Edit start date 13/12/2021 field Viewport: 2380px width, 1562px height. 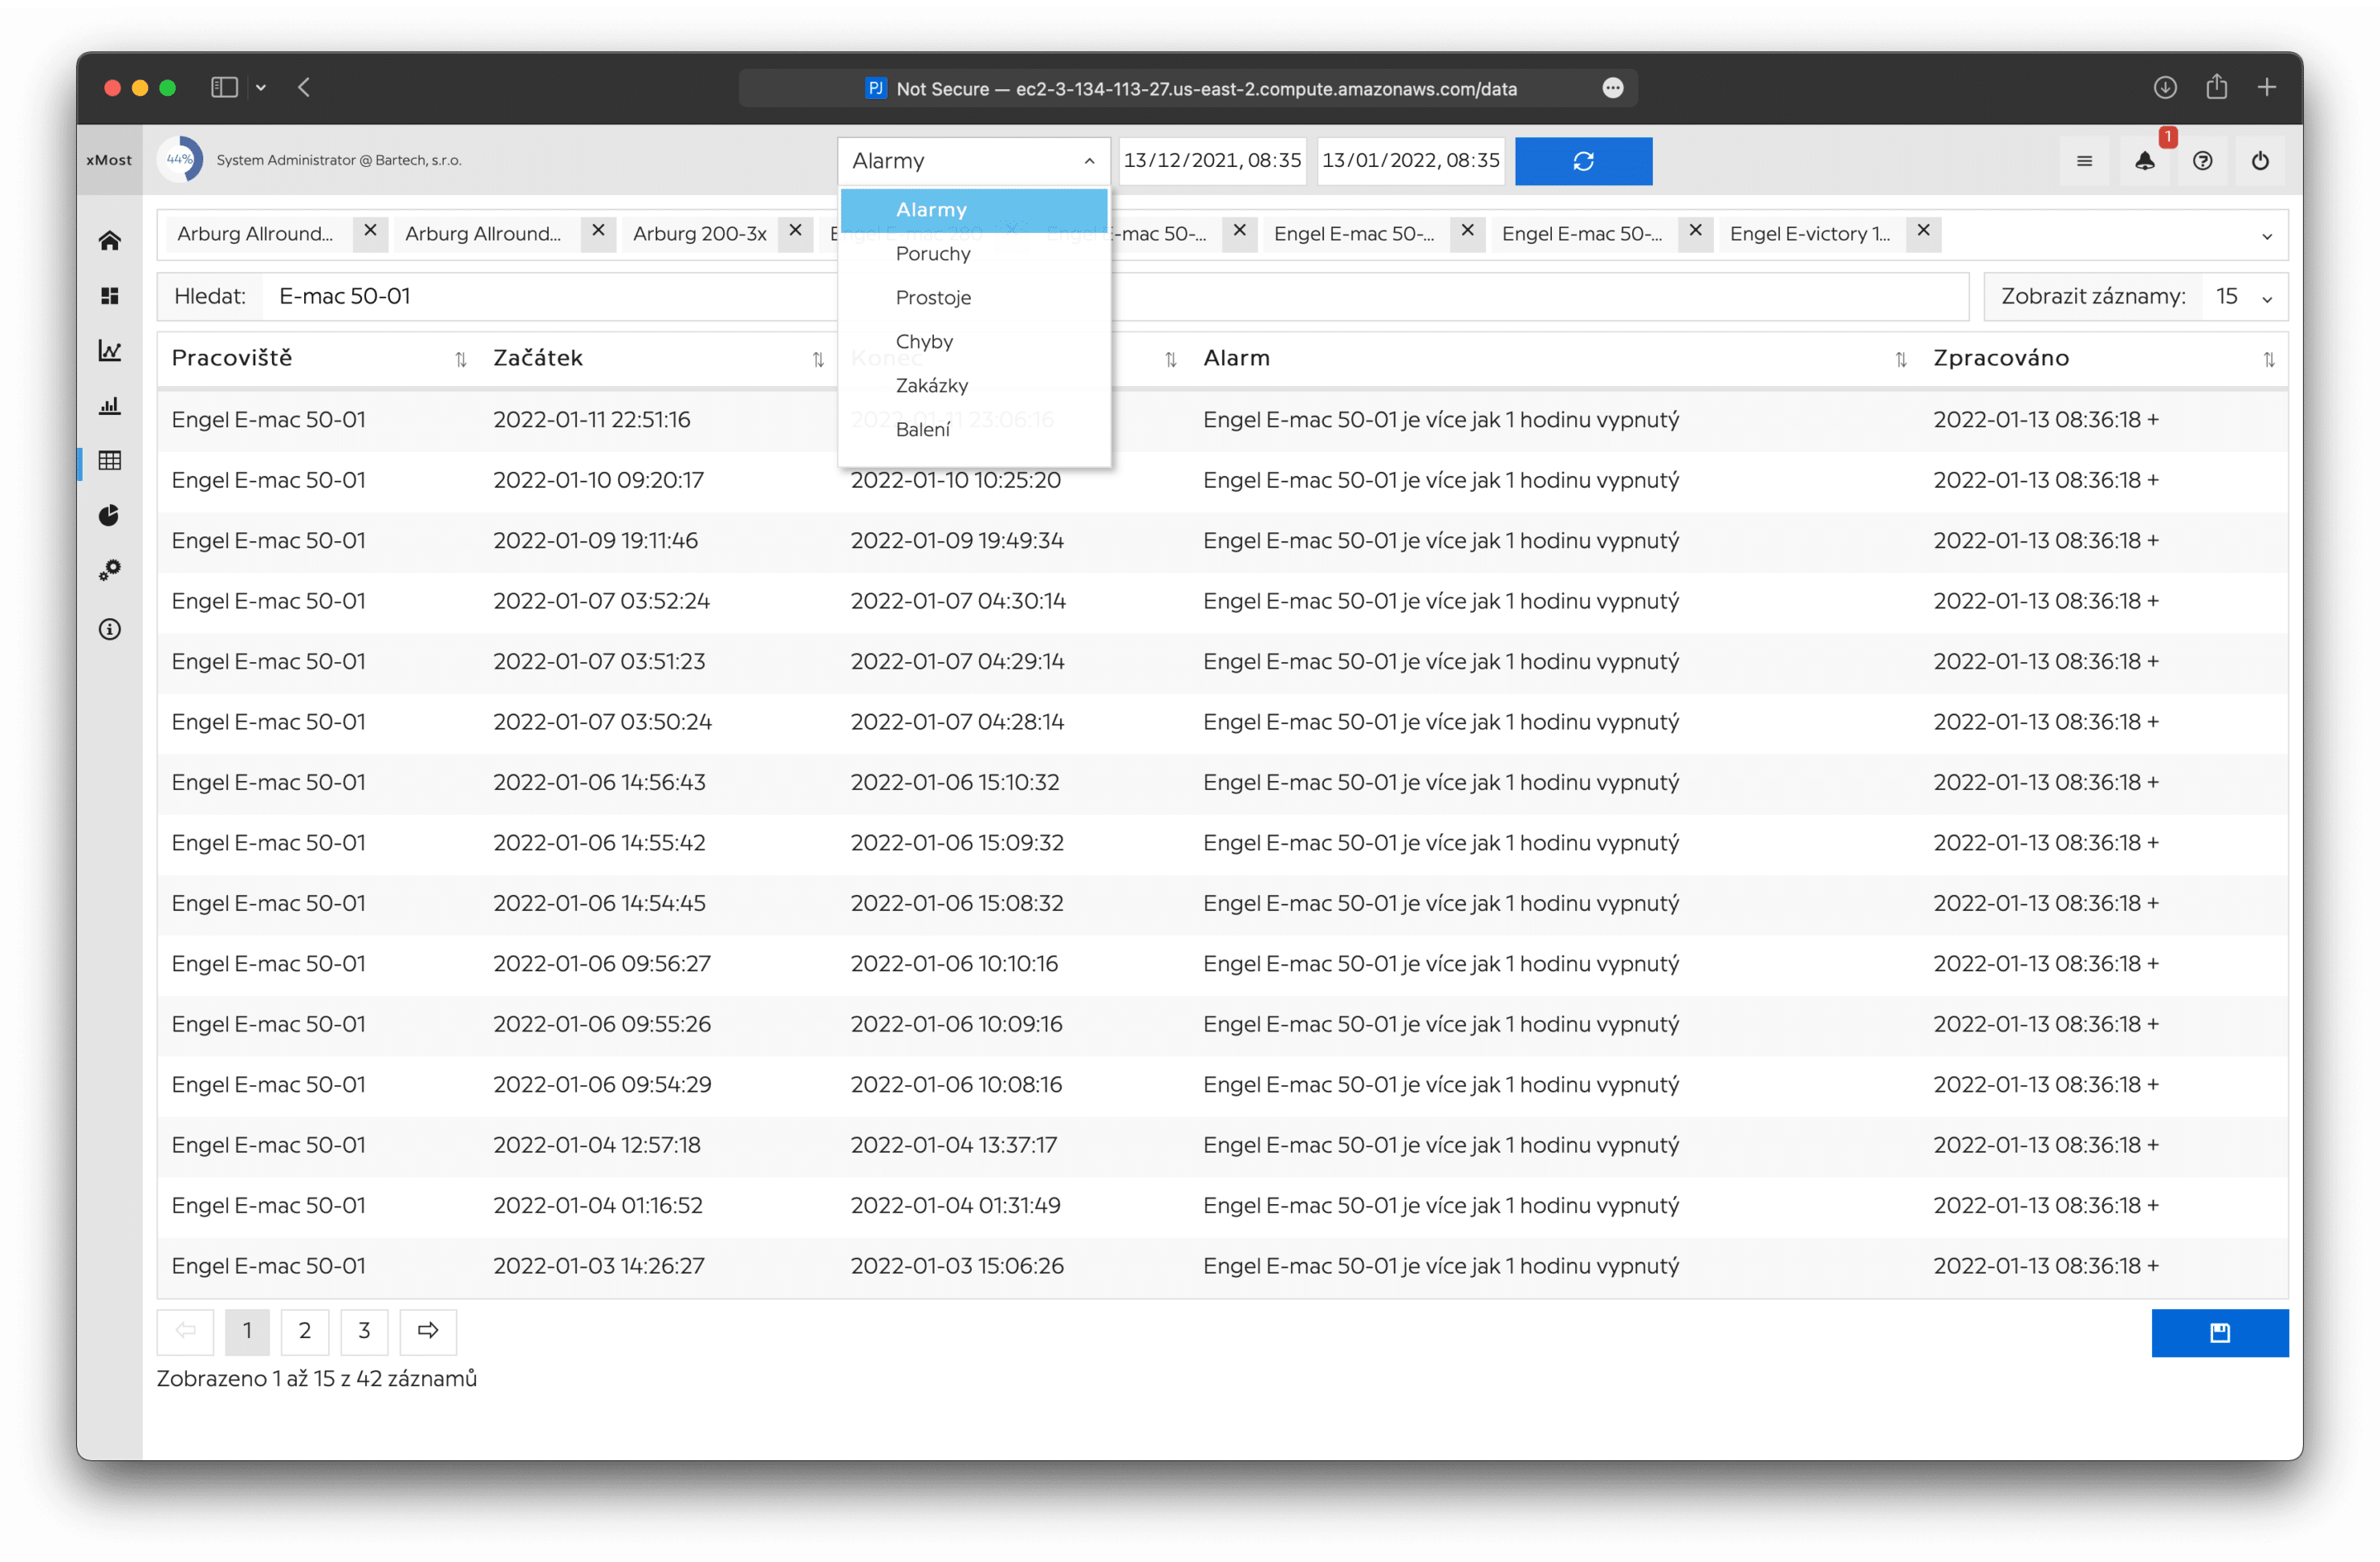pyautogui.click(x=1212, y=161)
